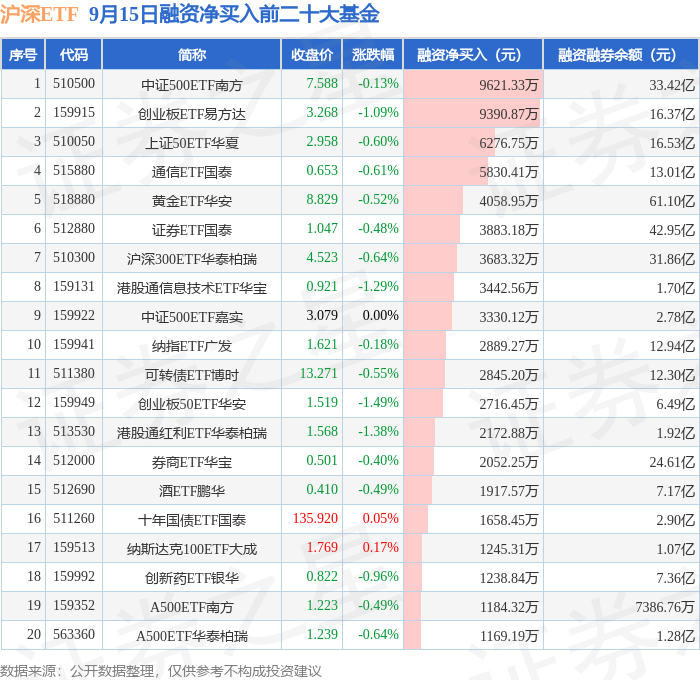Select the 9621.33万 net purchase bar
Image resolution: width=700 pixels, height=680 pixels.
(473, 84)
